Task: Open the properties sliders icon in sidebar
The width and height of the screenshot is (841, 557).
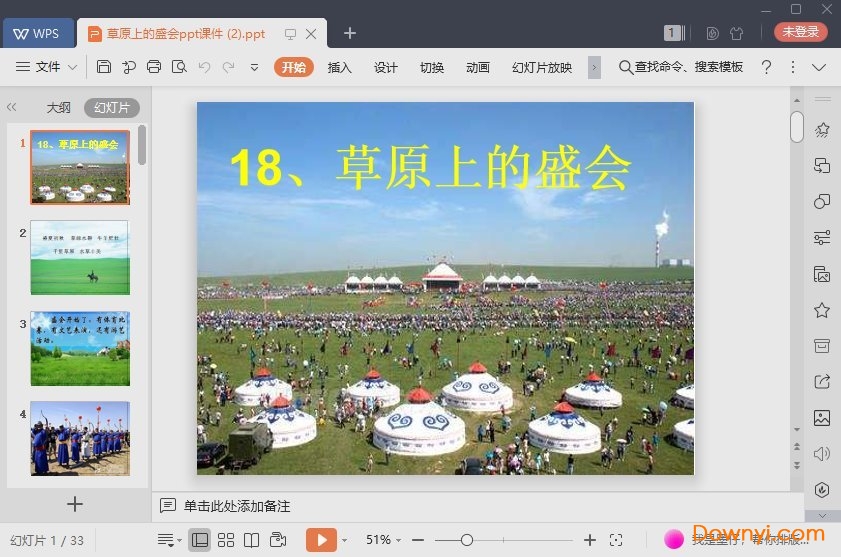Action: pos(822,237)
